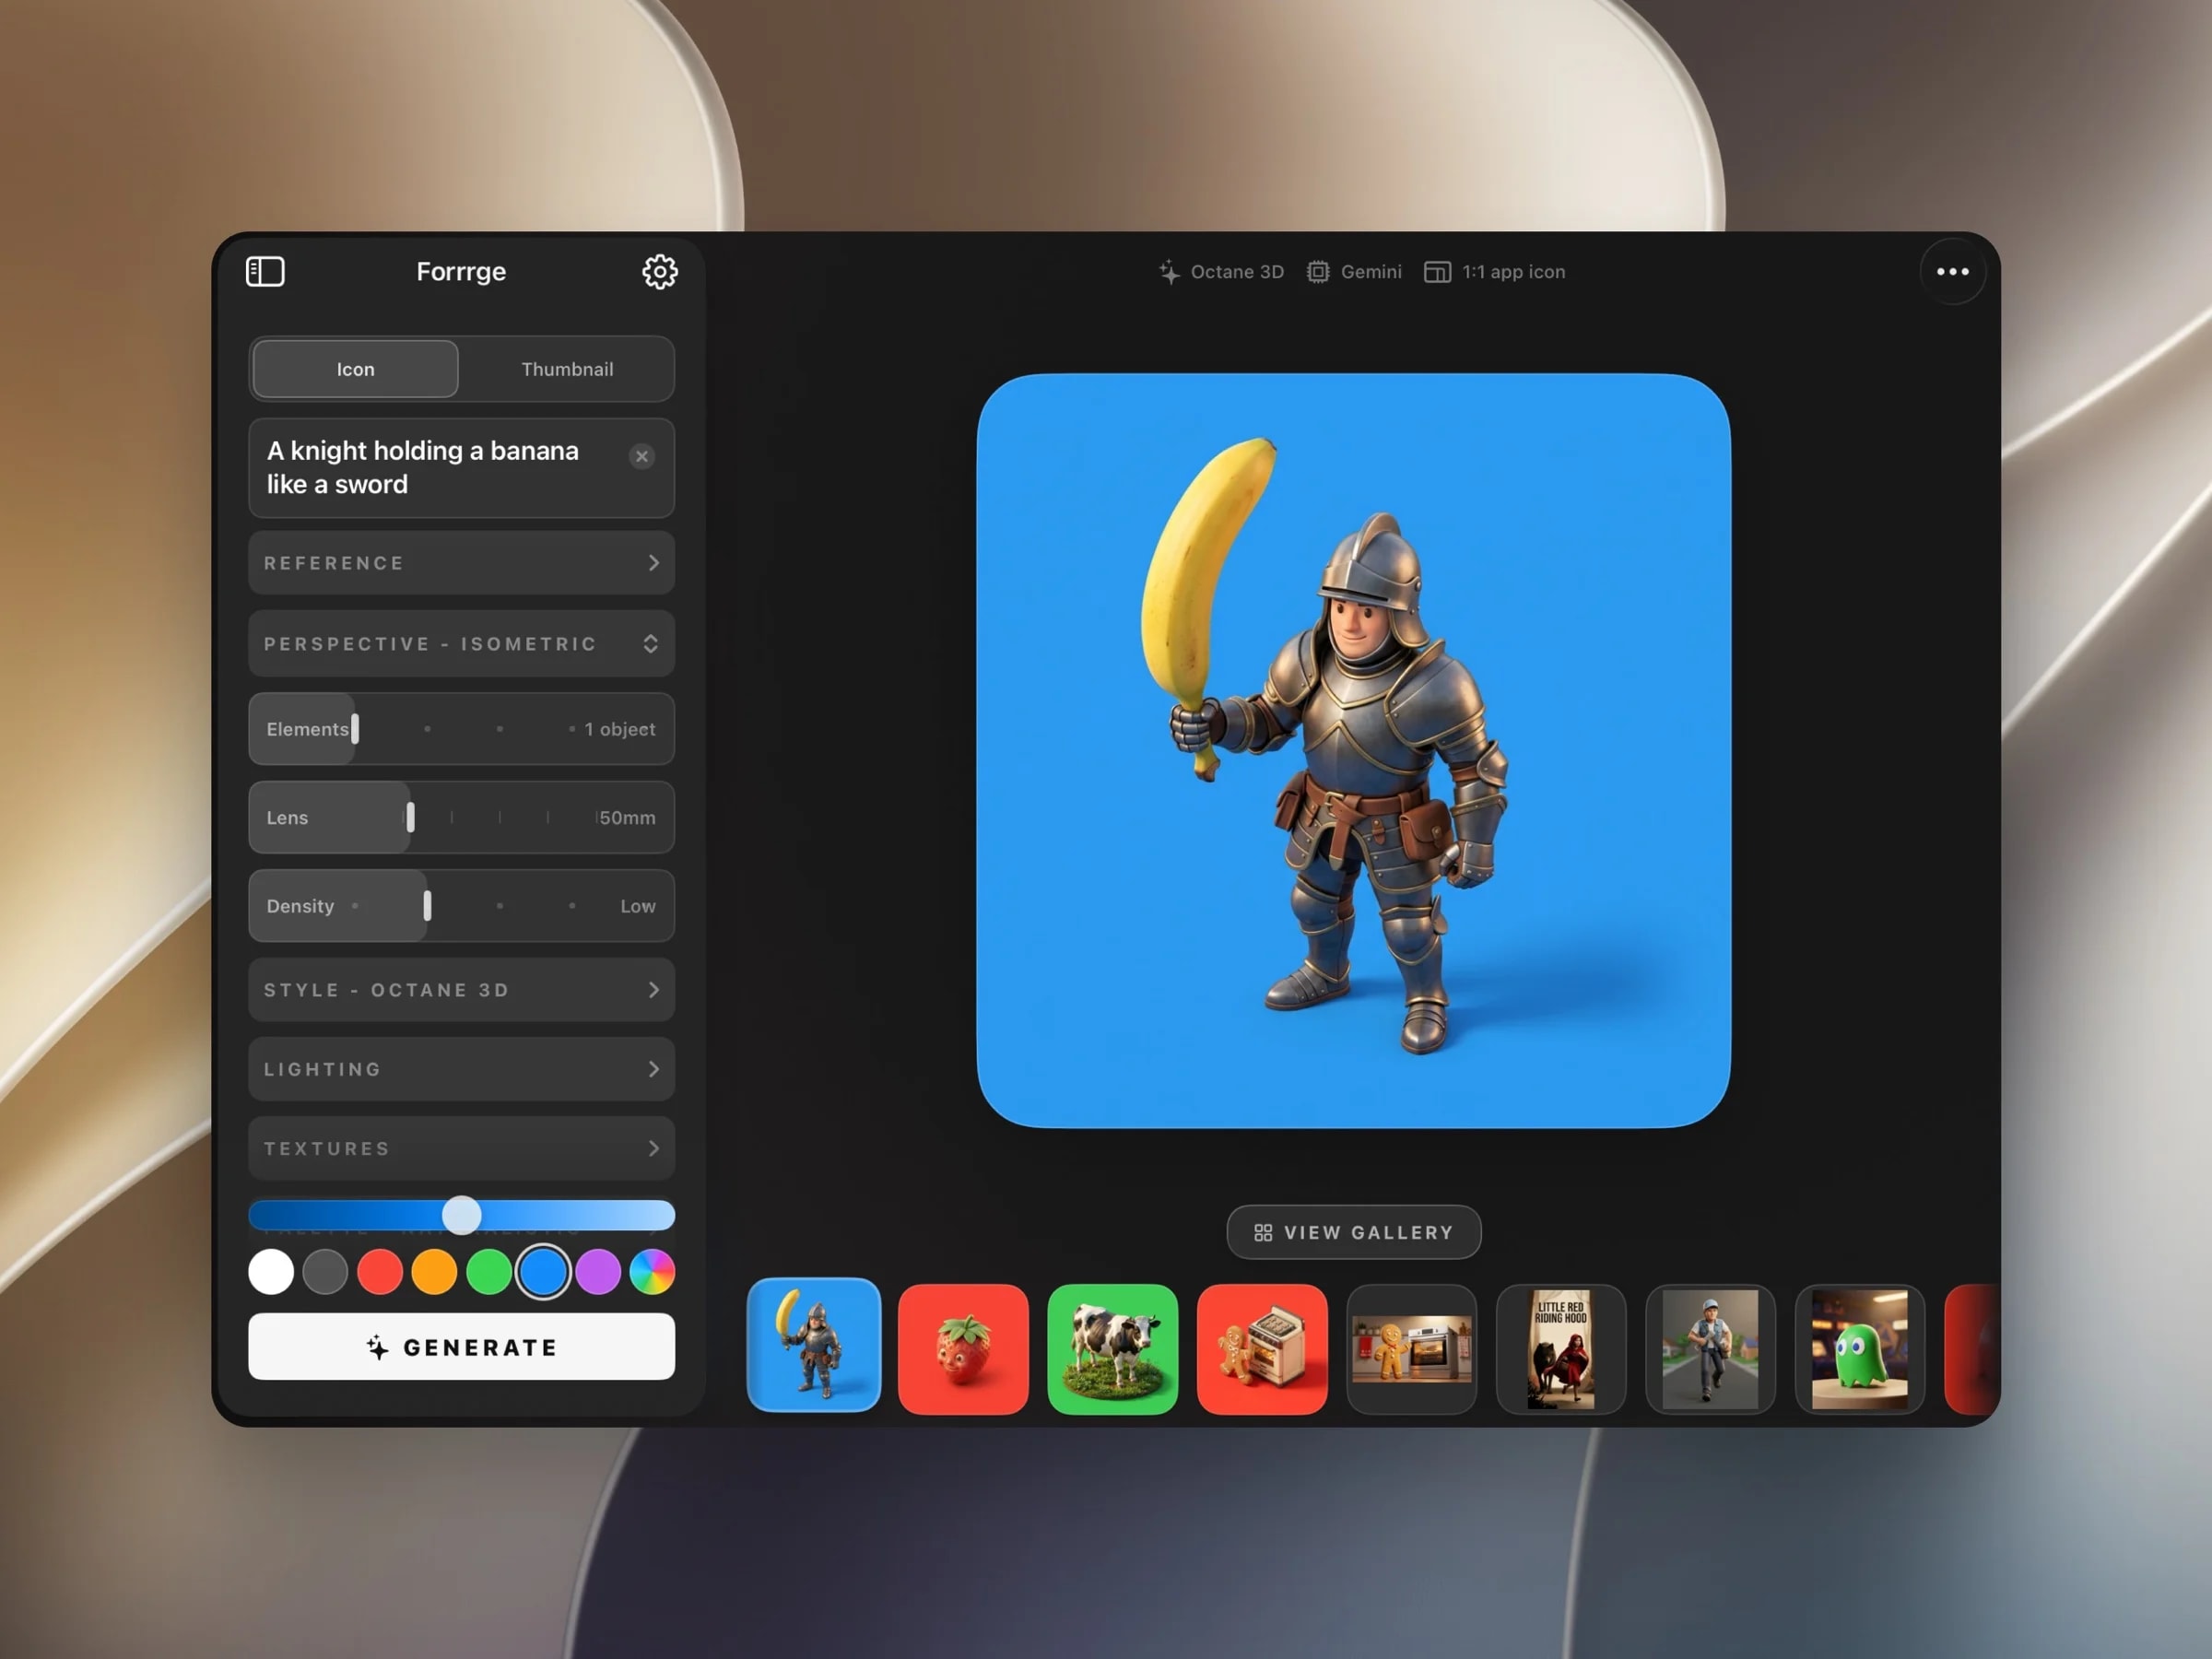Select the Octane 3D style label
The image size is (2212, 1659).
1236,272
